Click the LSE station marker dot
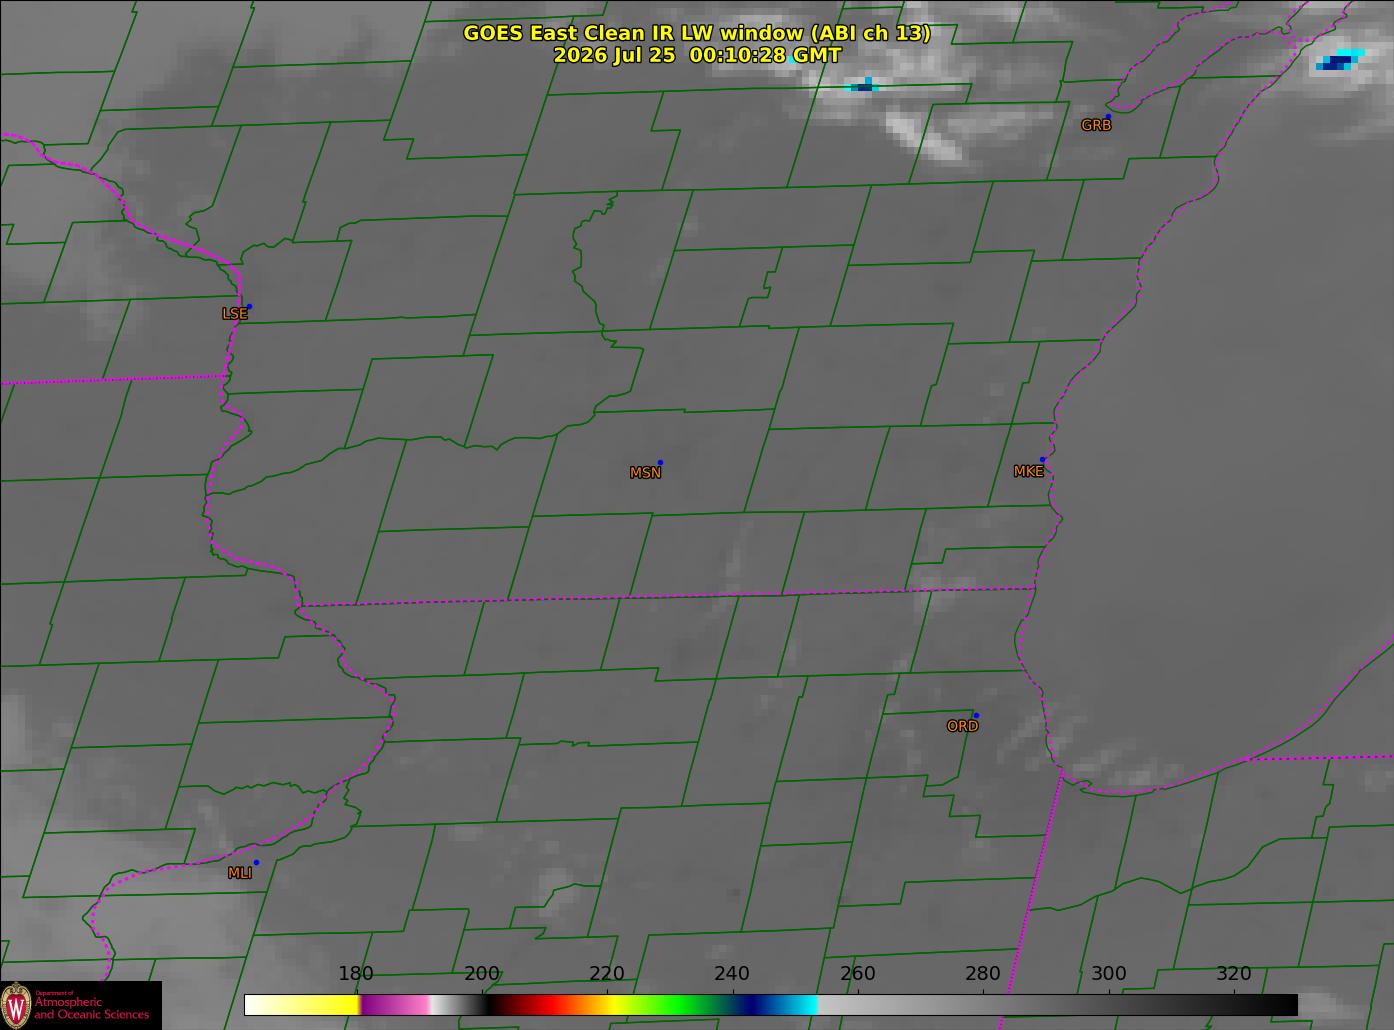Viewport: 1394px width, 1030px height. pos(249,306)
